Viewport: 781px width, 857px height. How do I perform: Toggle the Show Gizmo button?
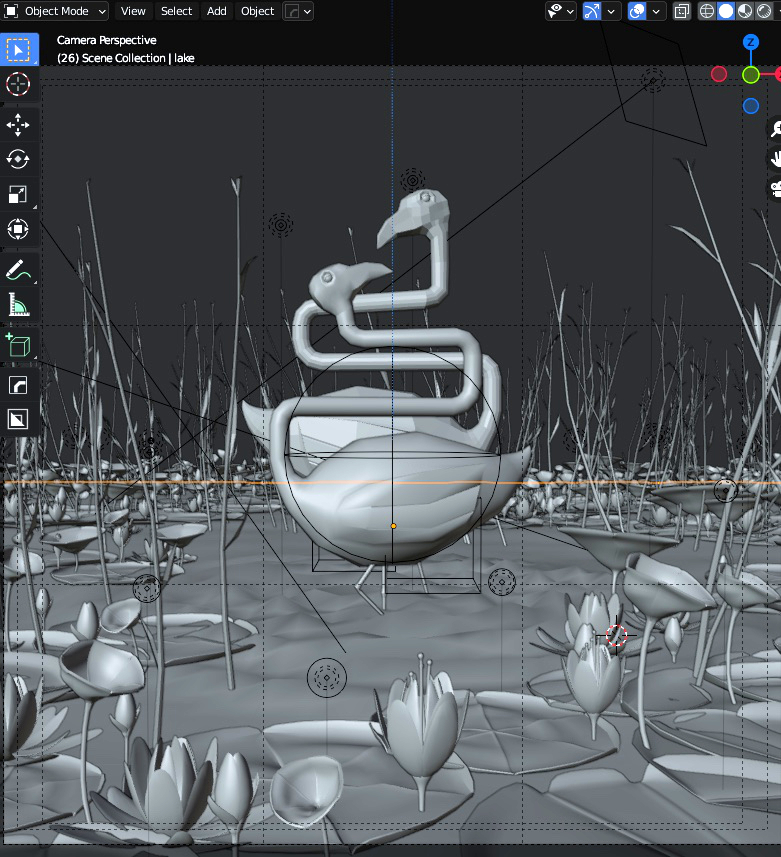(592, 11)
